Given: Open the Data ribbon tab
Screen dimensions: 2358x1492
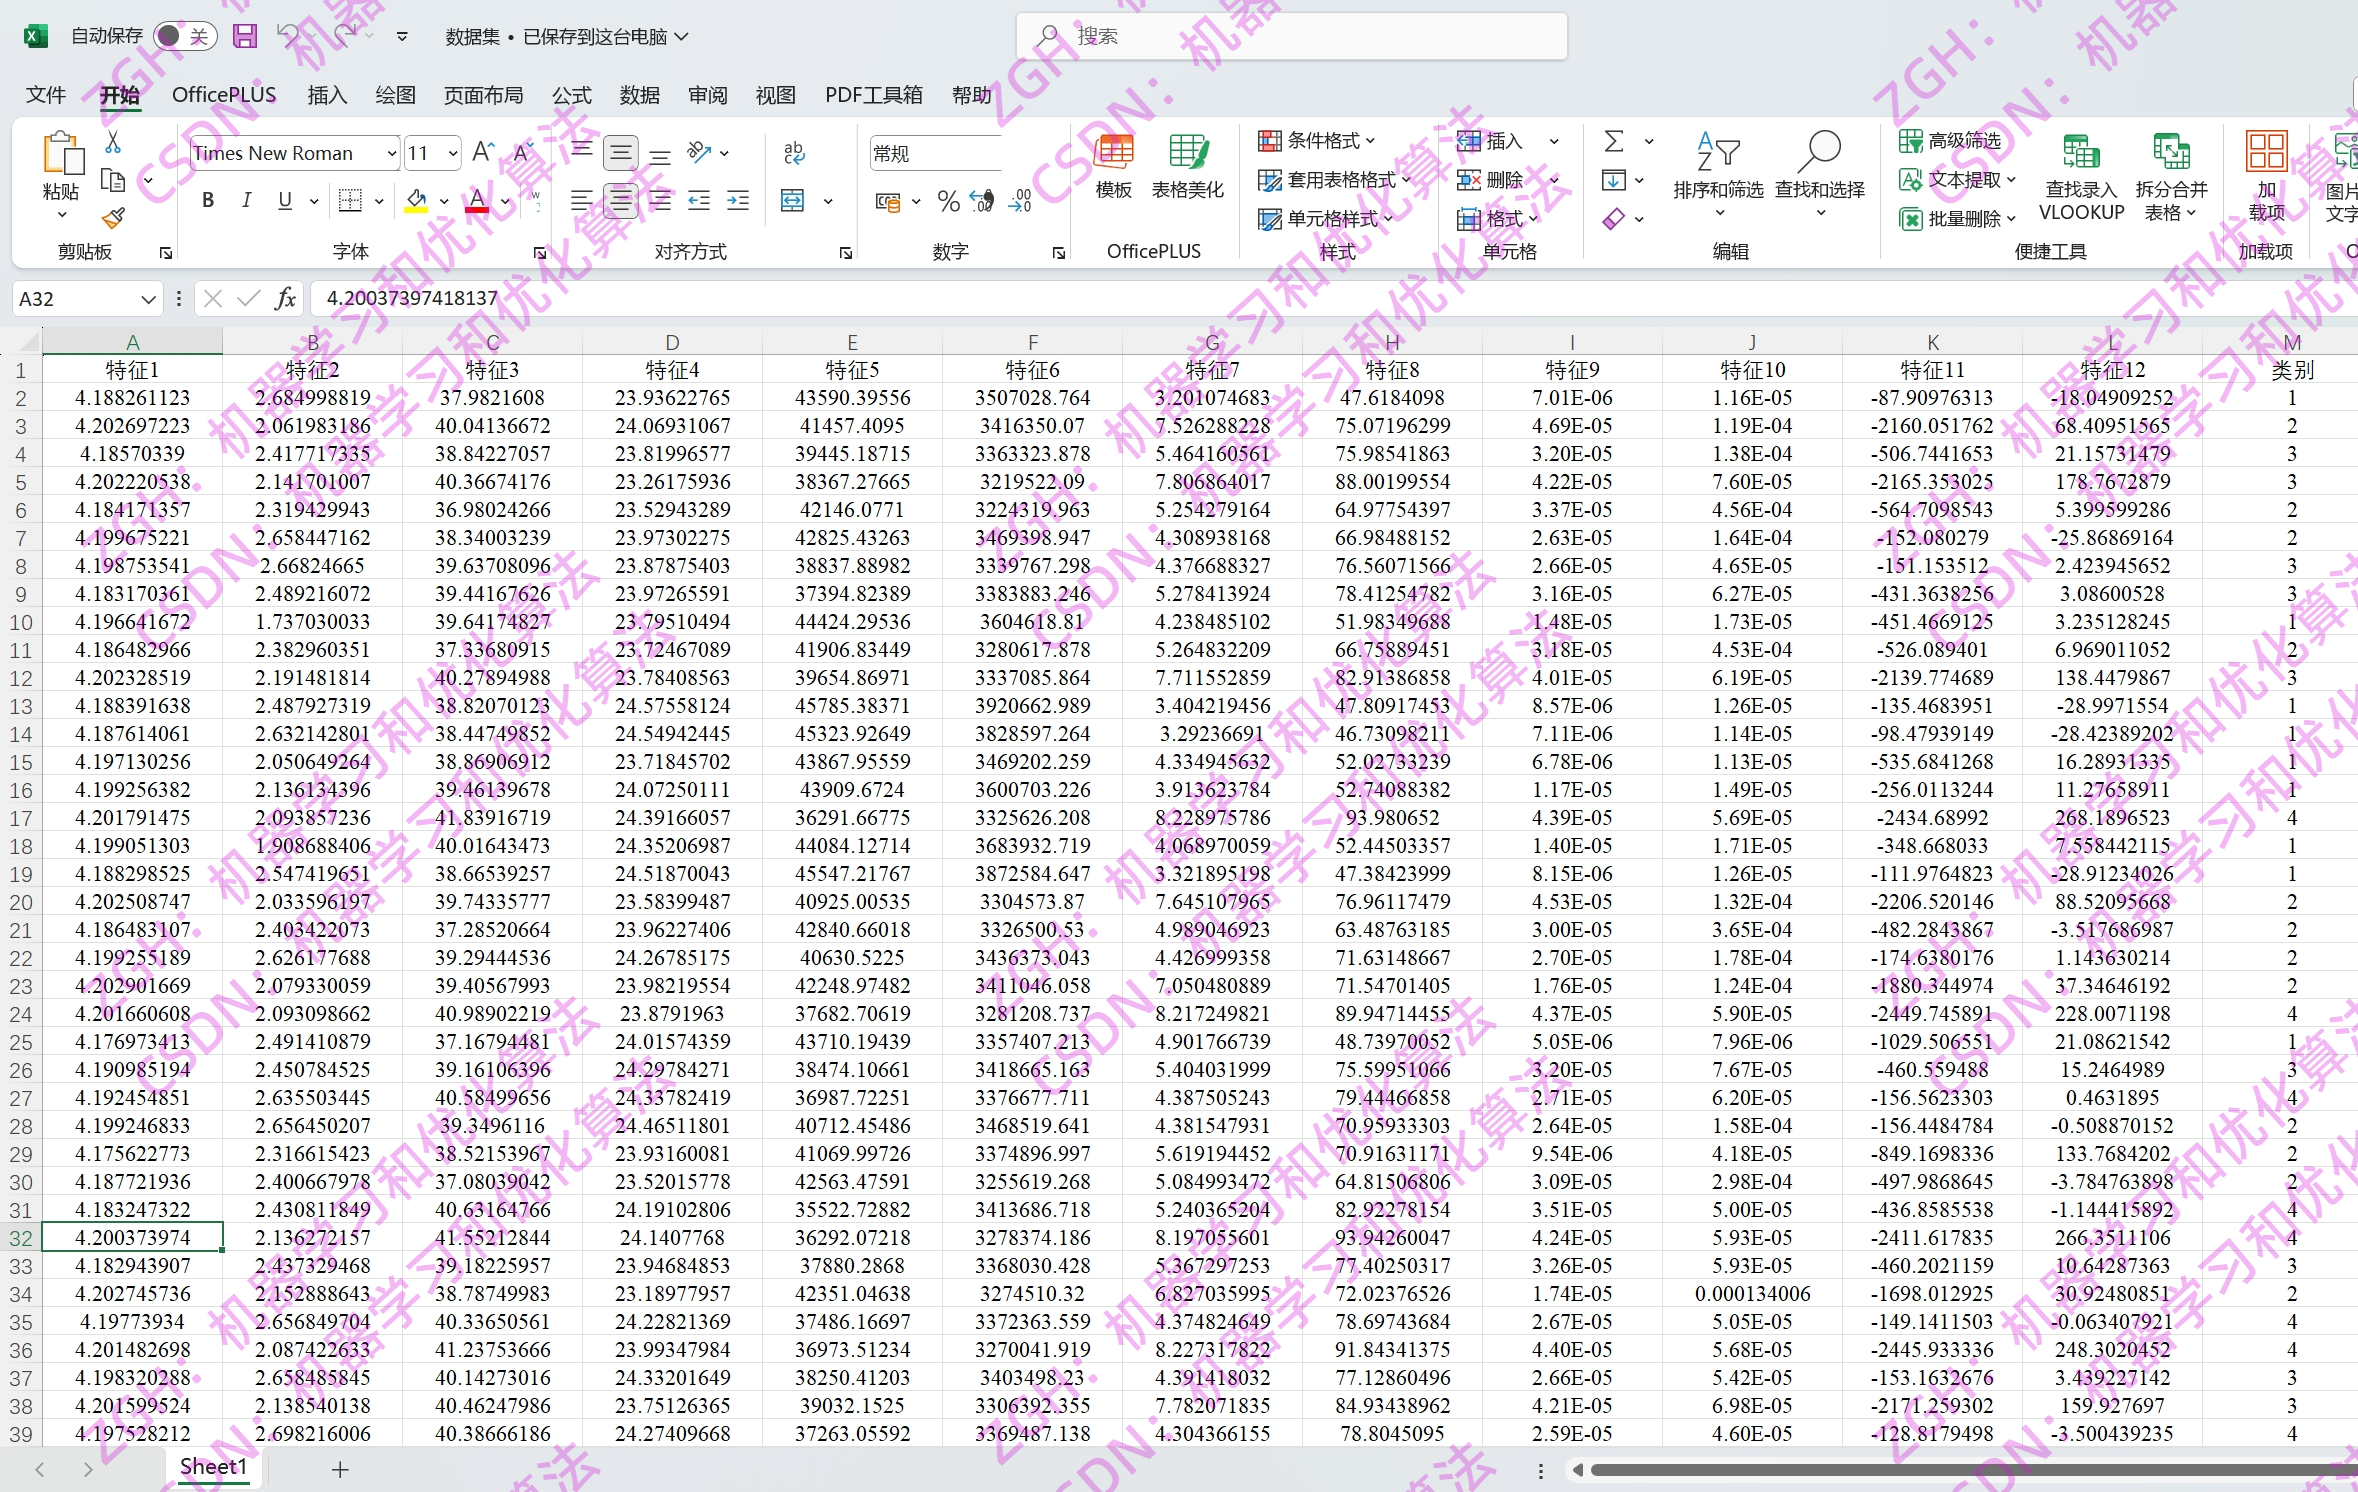Looking at the screenshot, I should coord(639,95).
